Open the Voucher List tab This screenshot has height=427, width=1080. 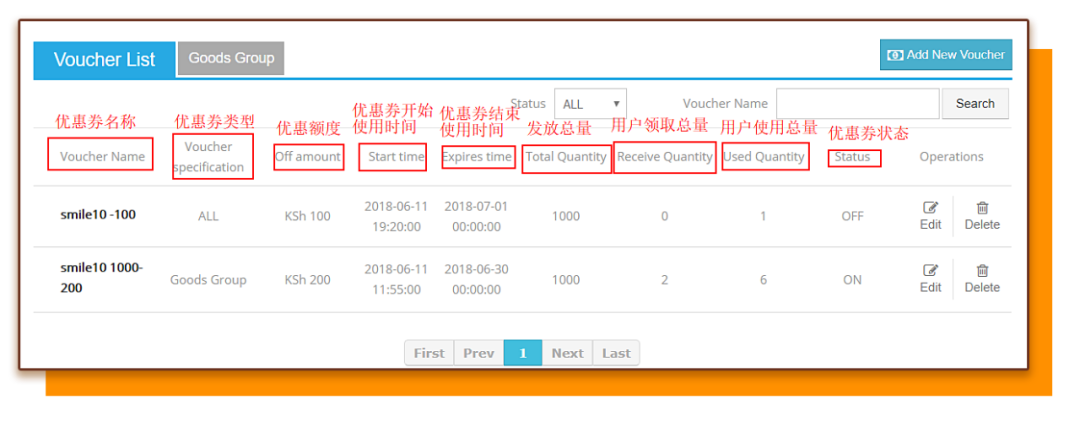[x=105, y=60]
